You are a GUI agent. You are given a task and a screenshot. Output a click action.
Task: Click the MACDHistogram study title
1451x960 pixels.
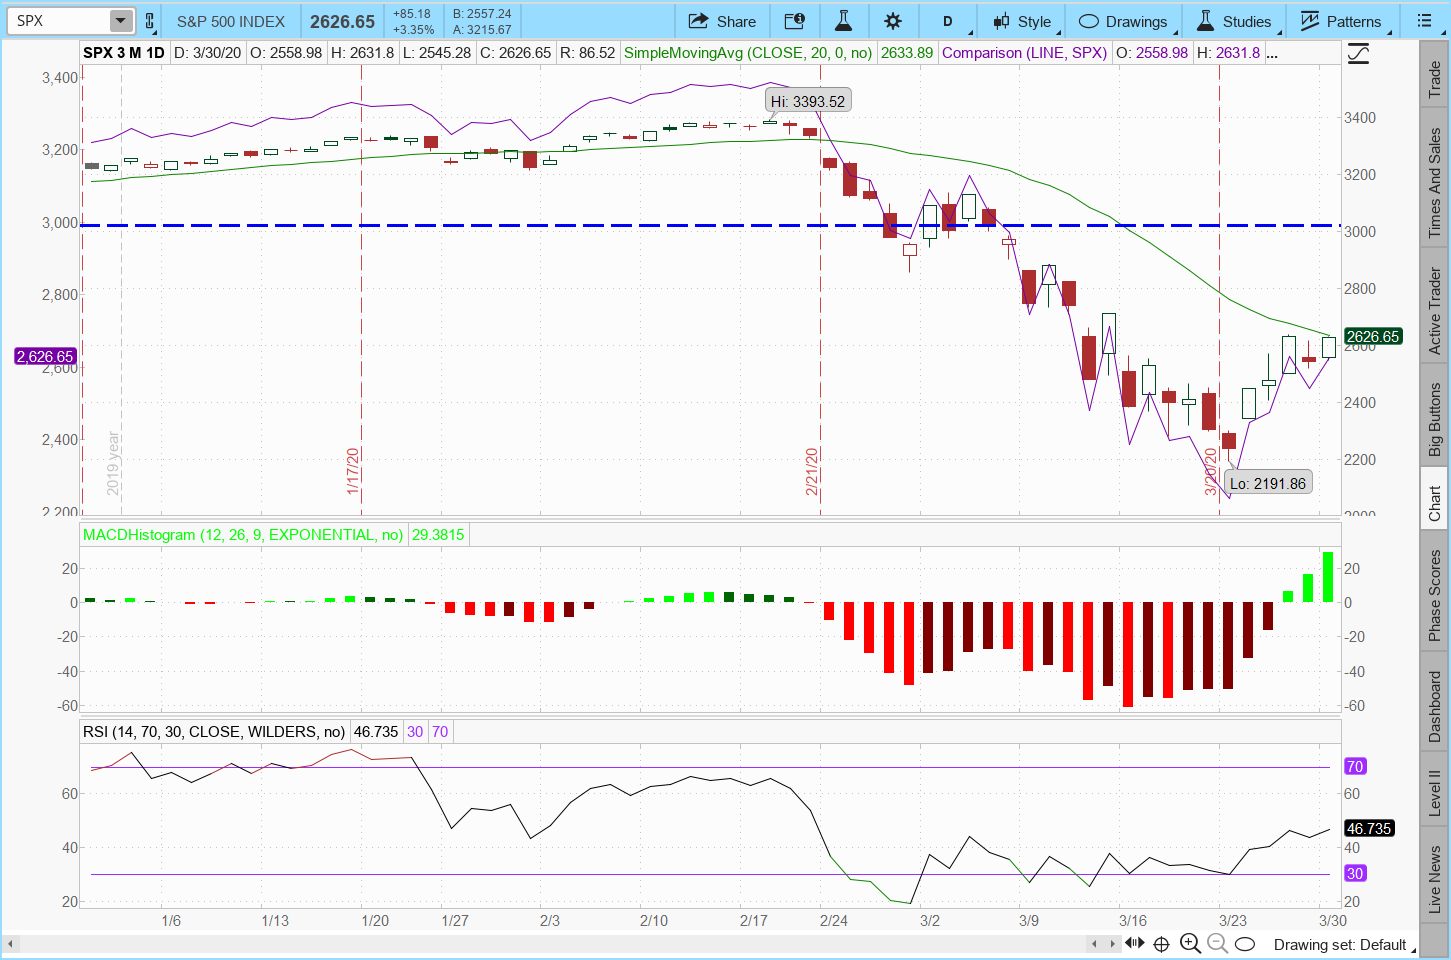[243, 535]
